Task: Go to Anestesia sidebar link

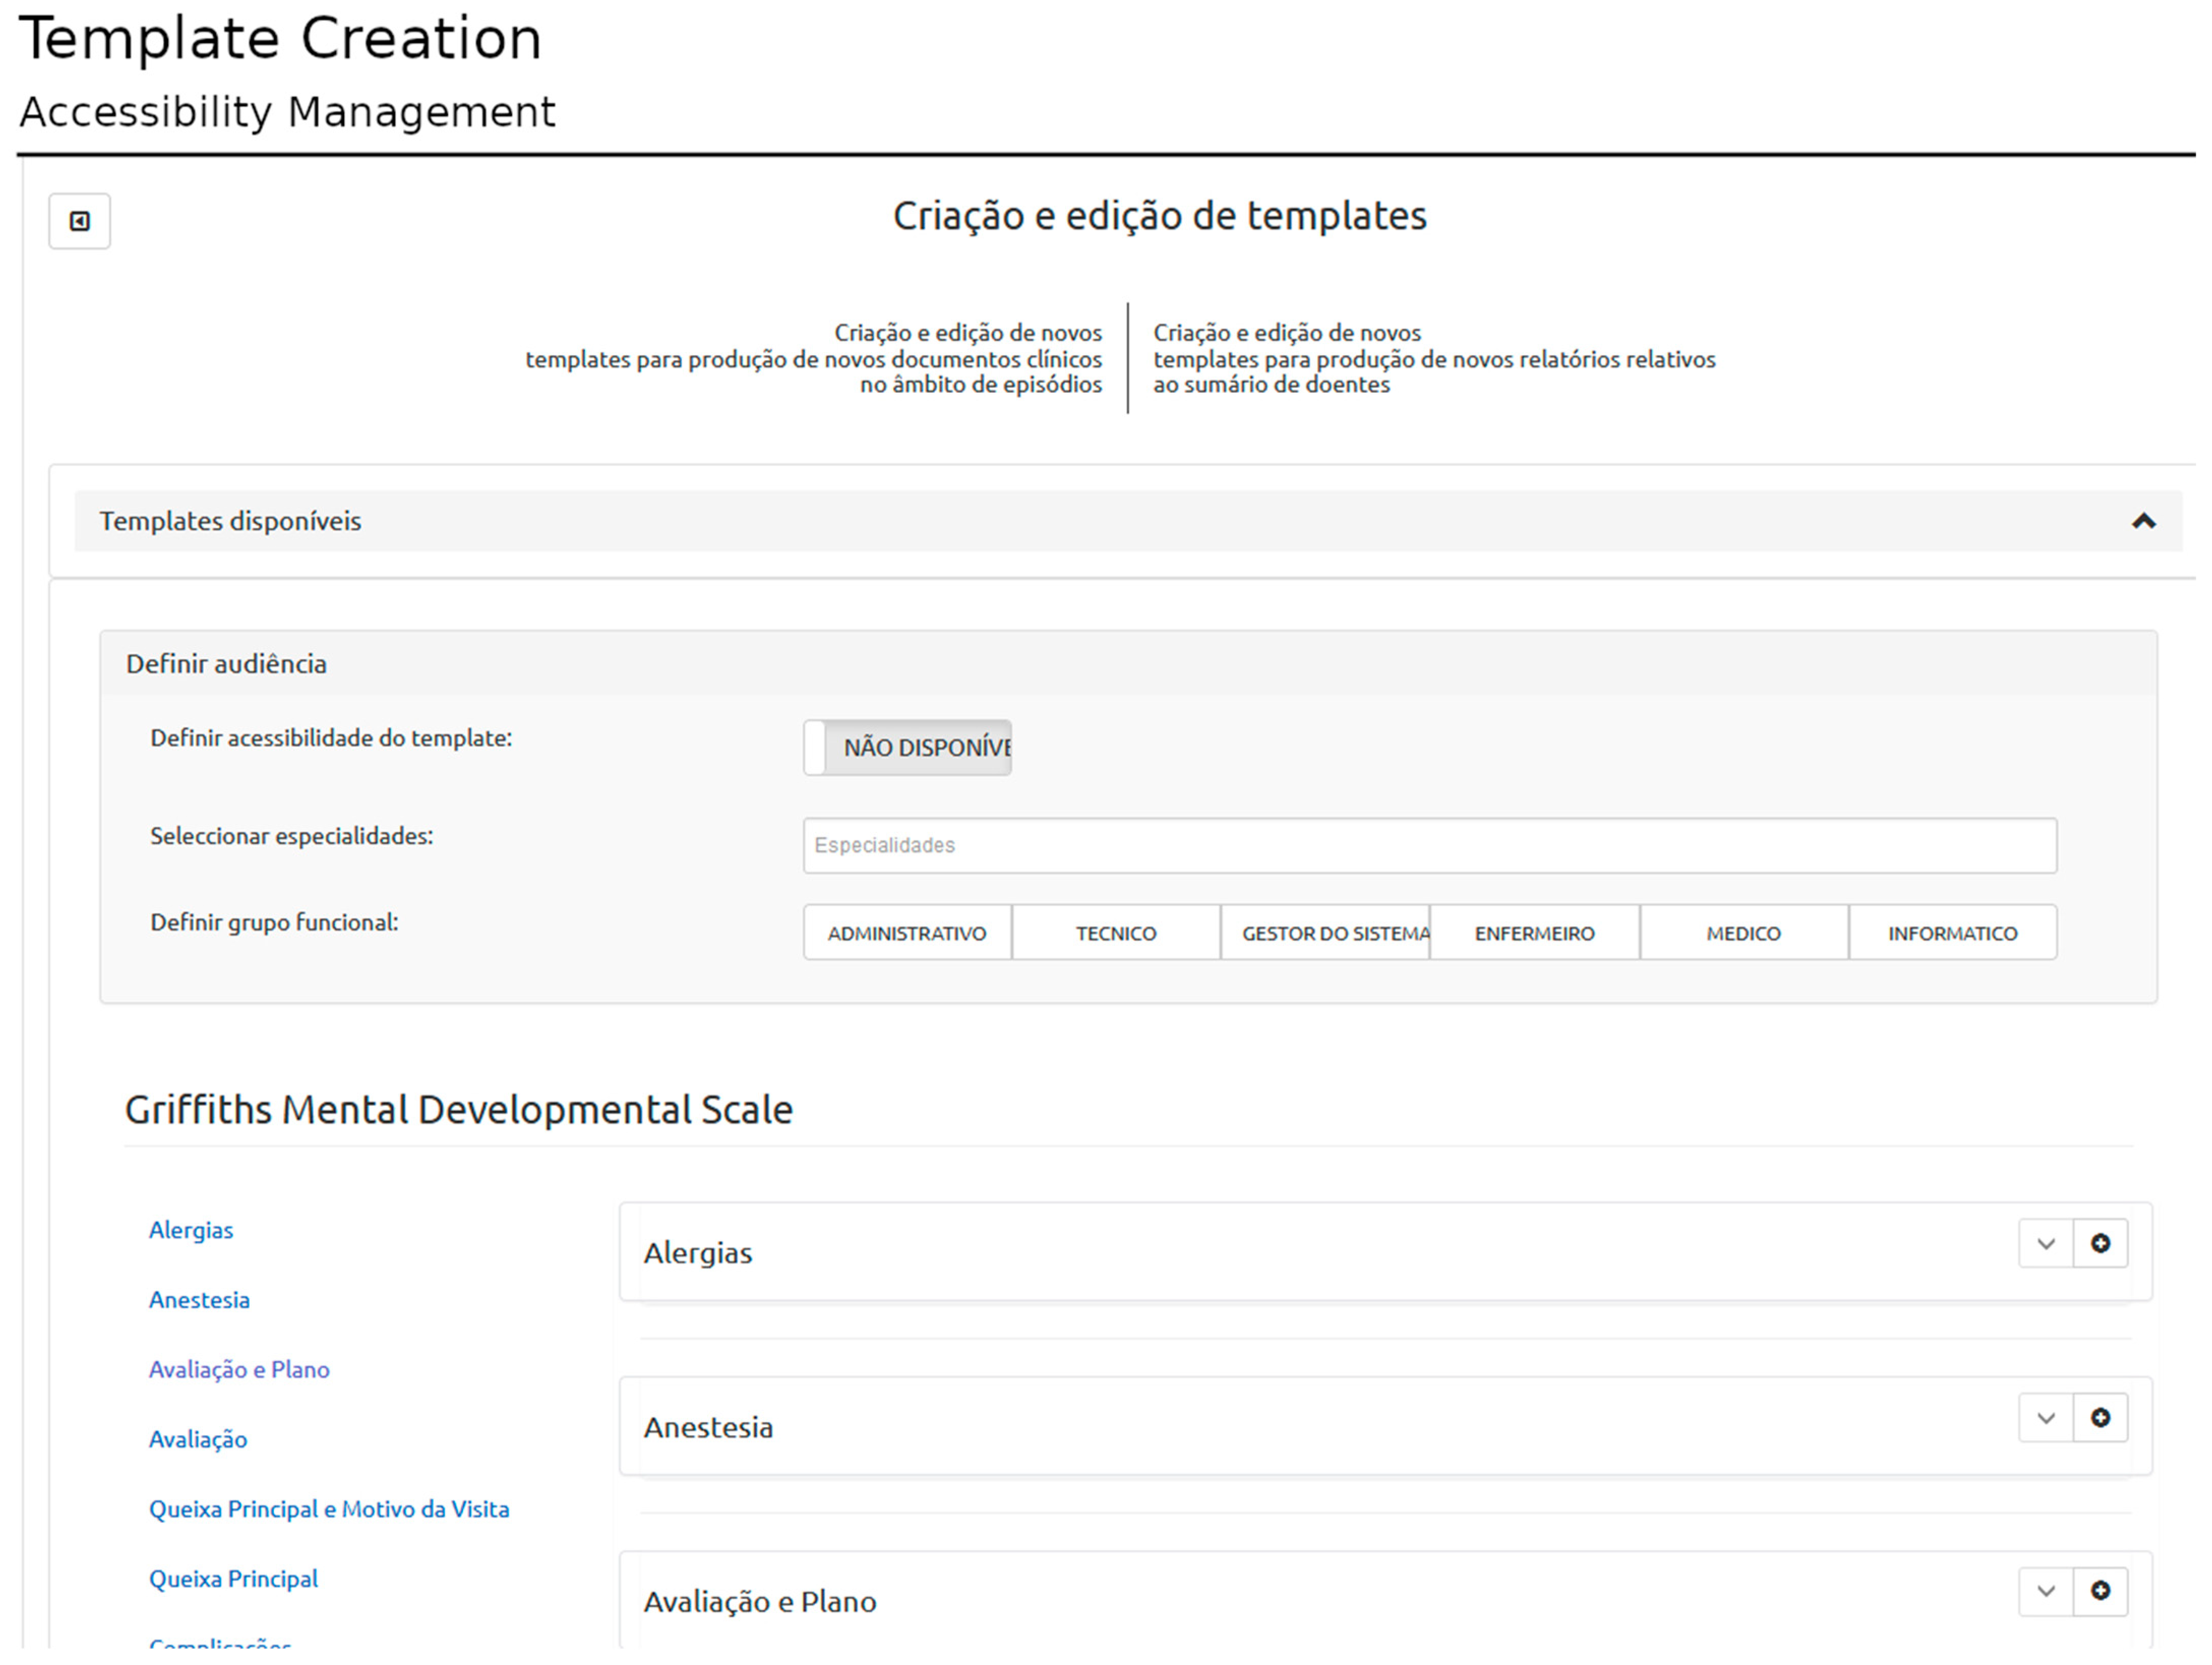Action: point(199,1300)
